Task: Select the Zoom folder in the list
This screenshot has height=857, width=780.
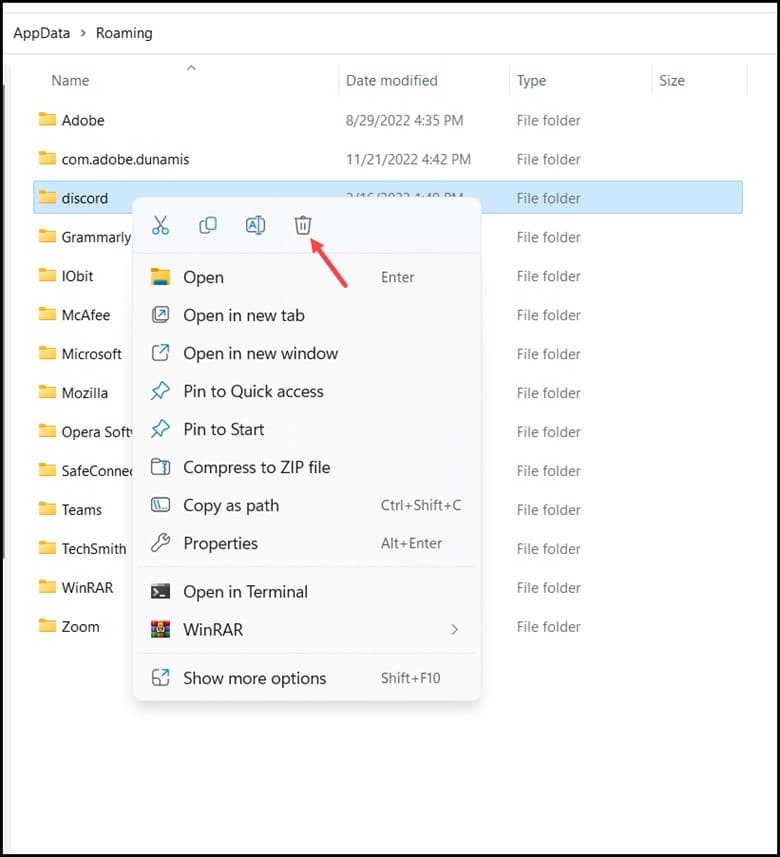Action: pyautogui.click(x=80, y=627)
